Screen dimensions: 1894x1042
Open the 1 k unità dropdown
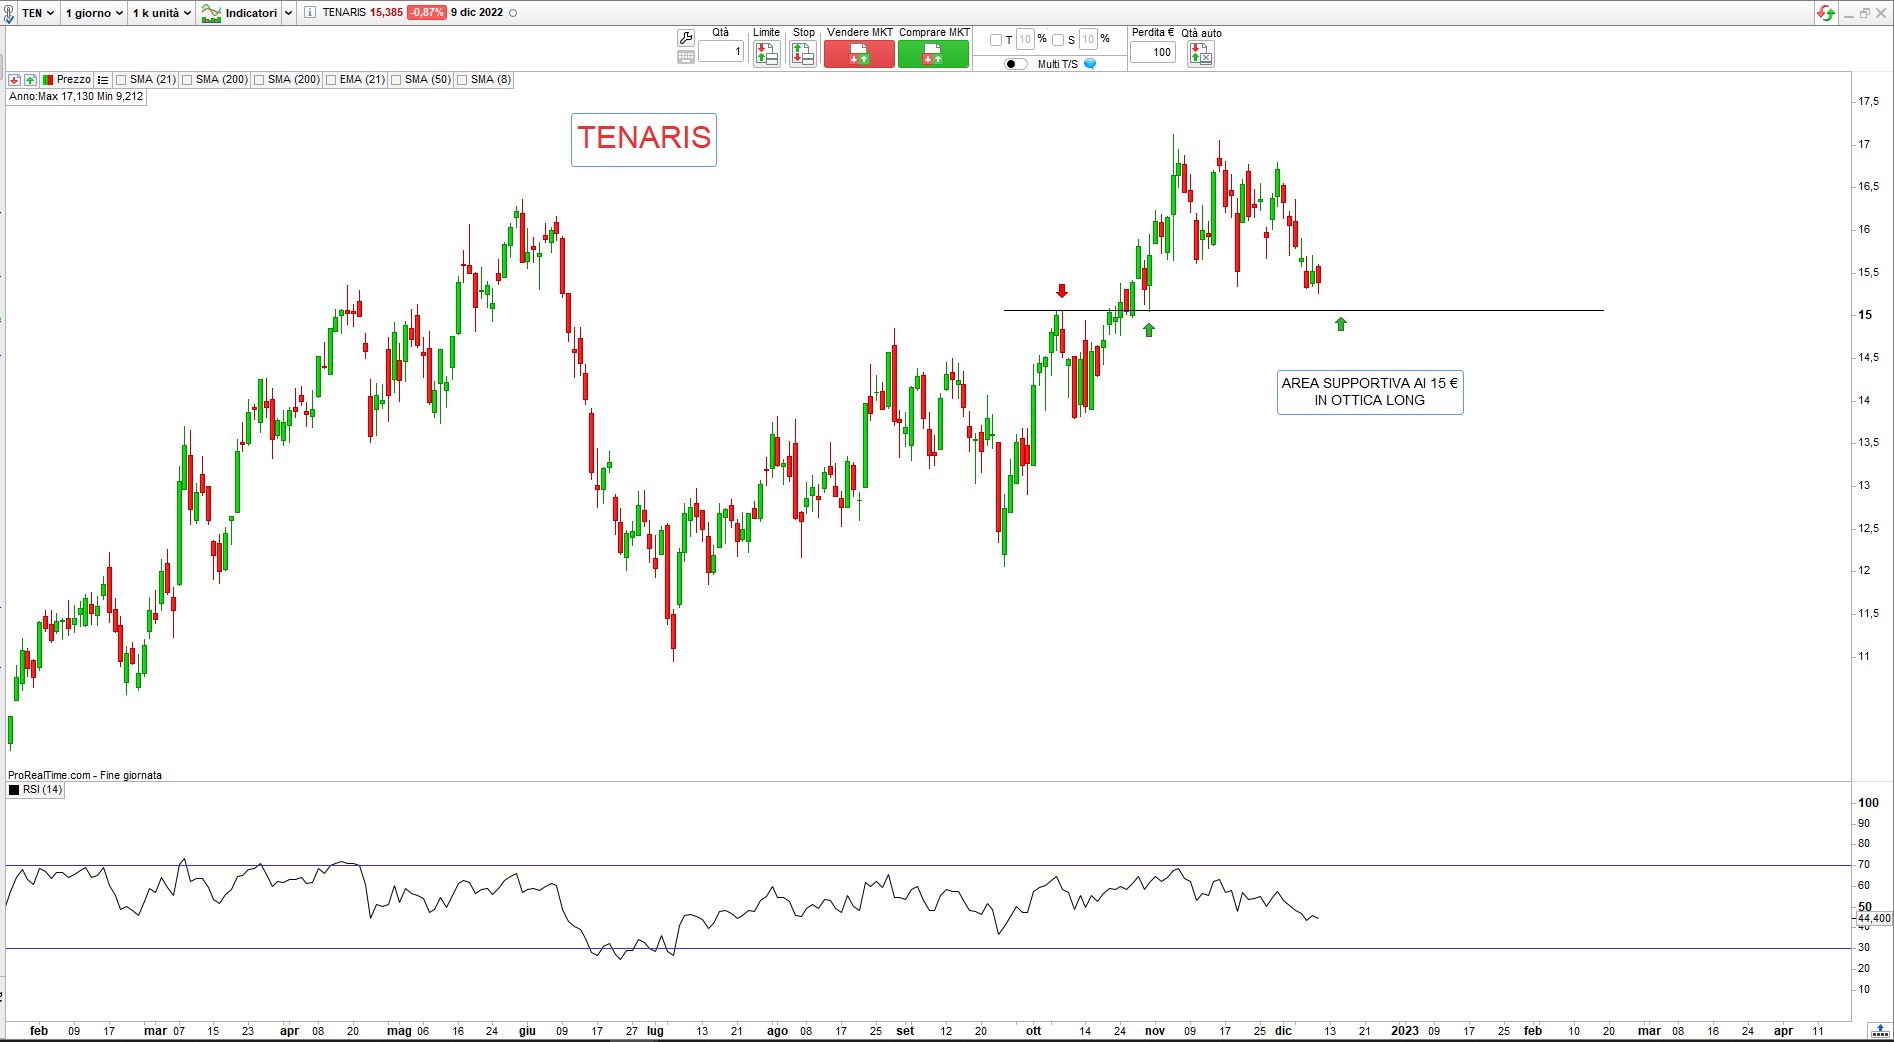point(161,13)
